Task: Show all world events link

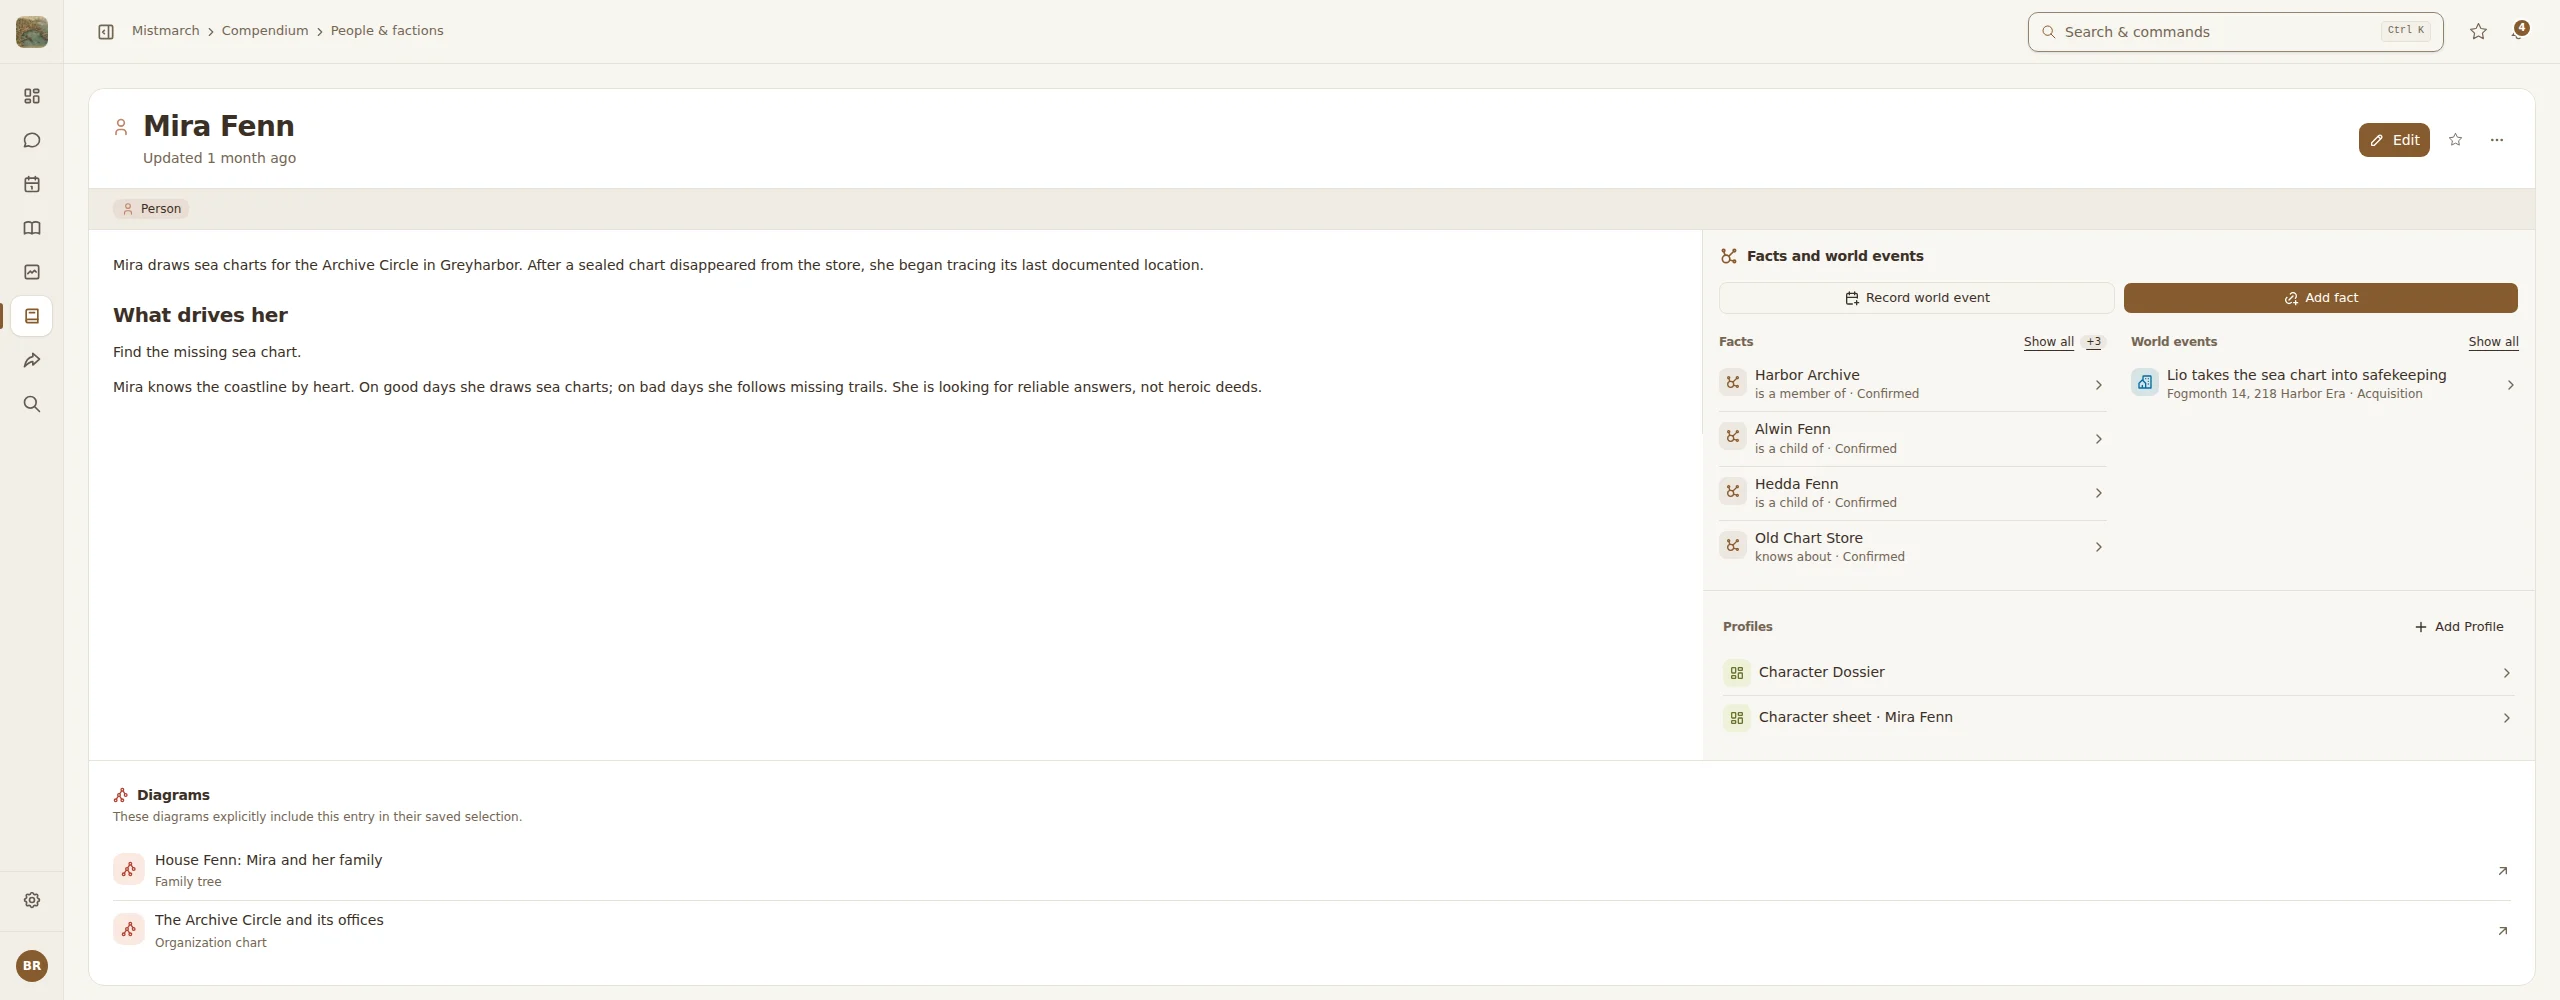Action: [x=2493, y=342]
